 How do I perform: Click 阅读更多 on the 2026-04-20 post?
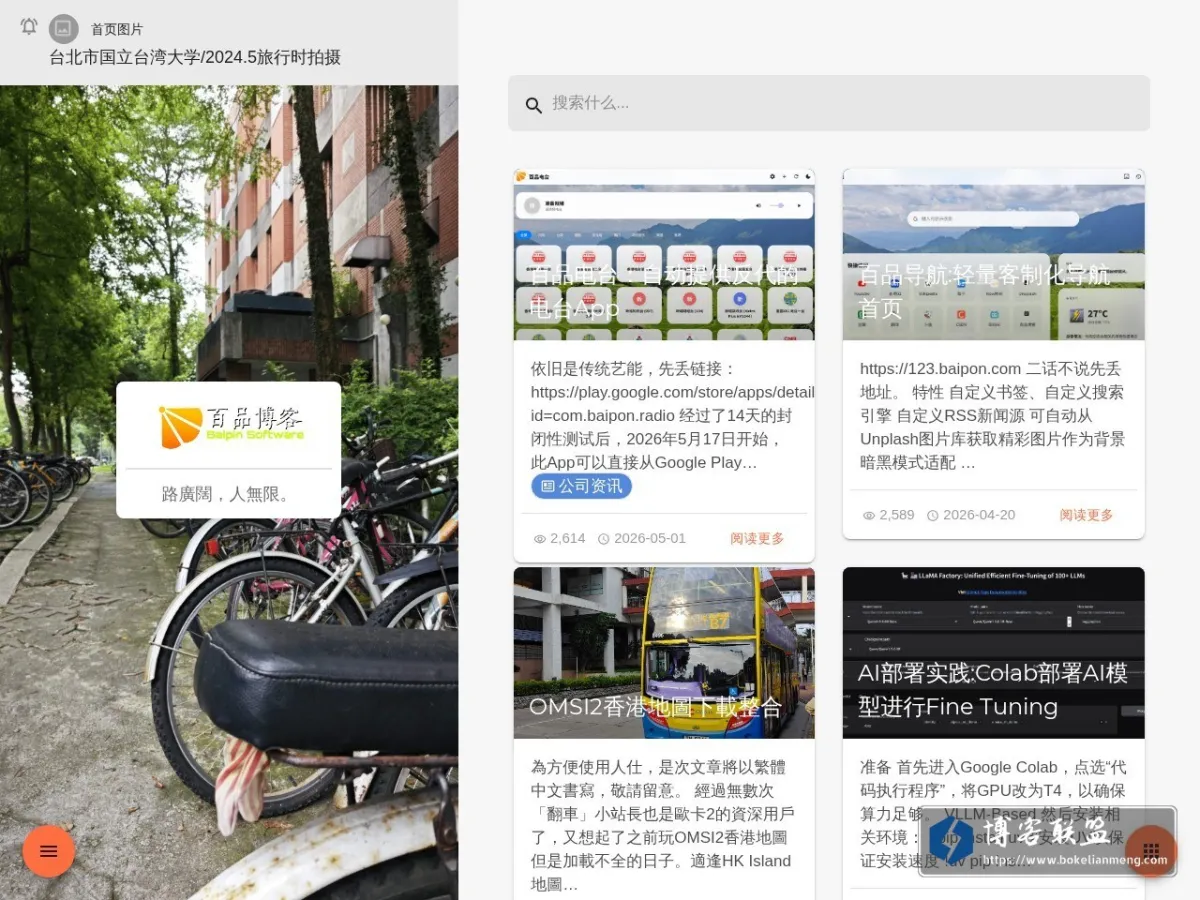tap(1086, 515)
